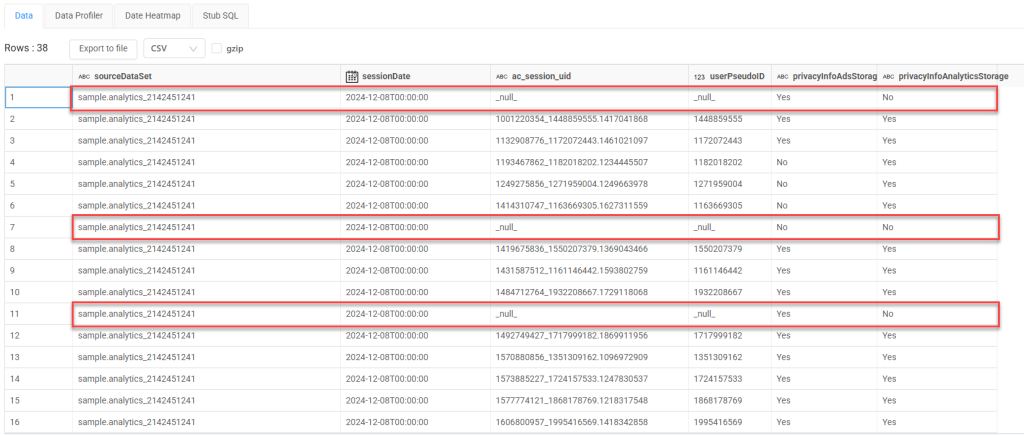
Task: Click userPseudoID value 1448859555
Action: (x=729, y=120)
